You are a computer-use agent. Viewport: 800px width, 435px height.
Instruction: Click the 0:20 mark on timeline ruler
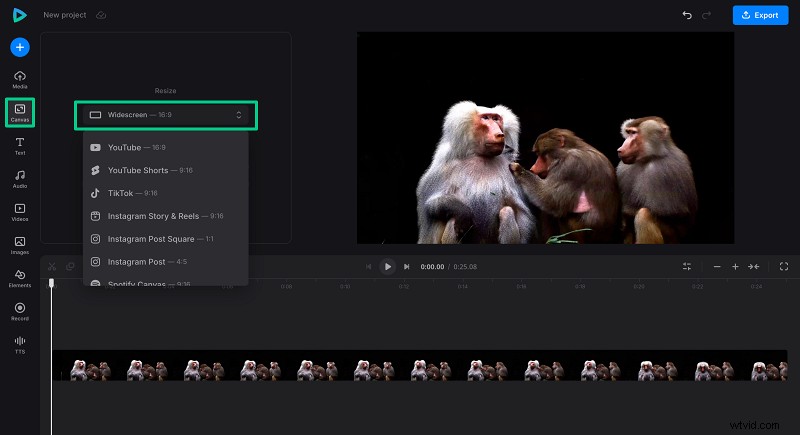639,287
